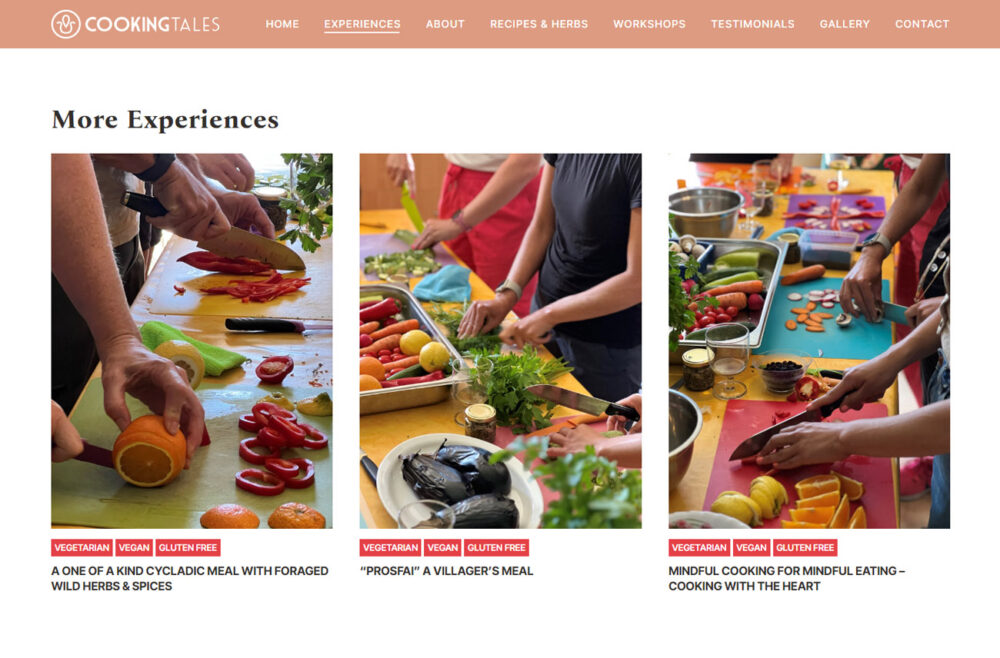Open Mindful Cooking for Mindful Eating link
The width and height of the screenshot is (1000, 658).
[786, 578]
